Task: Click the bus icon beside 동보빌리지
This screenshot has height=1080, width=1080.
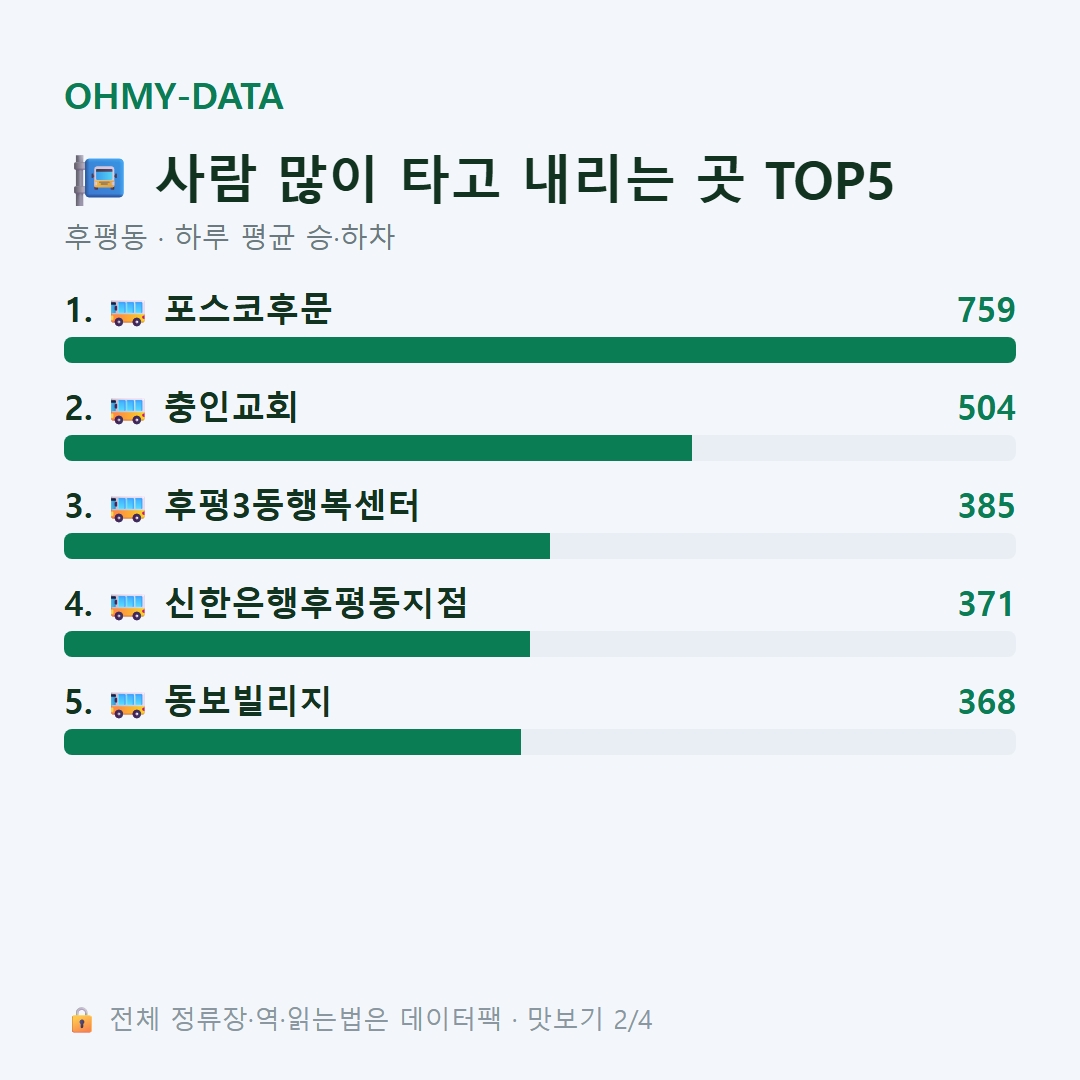Action: (127, 704)
